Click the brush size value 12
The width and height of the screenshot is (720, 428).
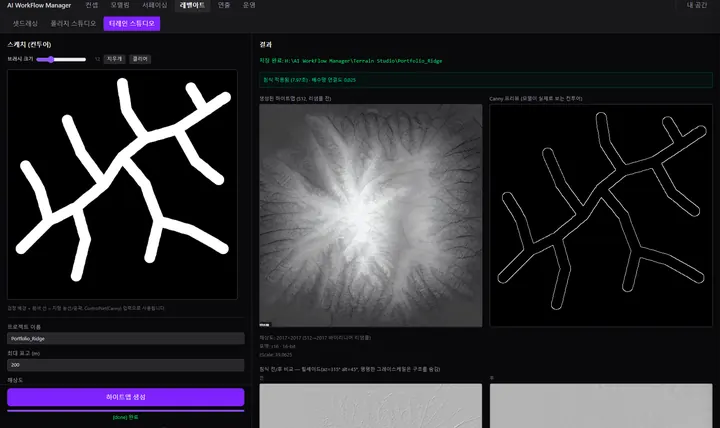[97, 59]
